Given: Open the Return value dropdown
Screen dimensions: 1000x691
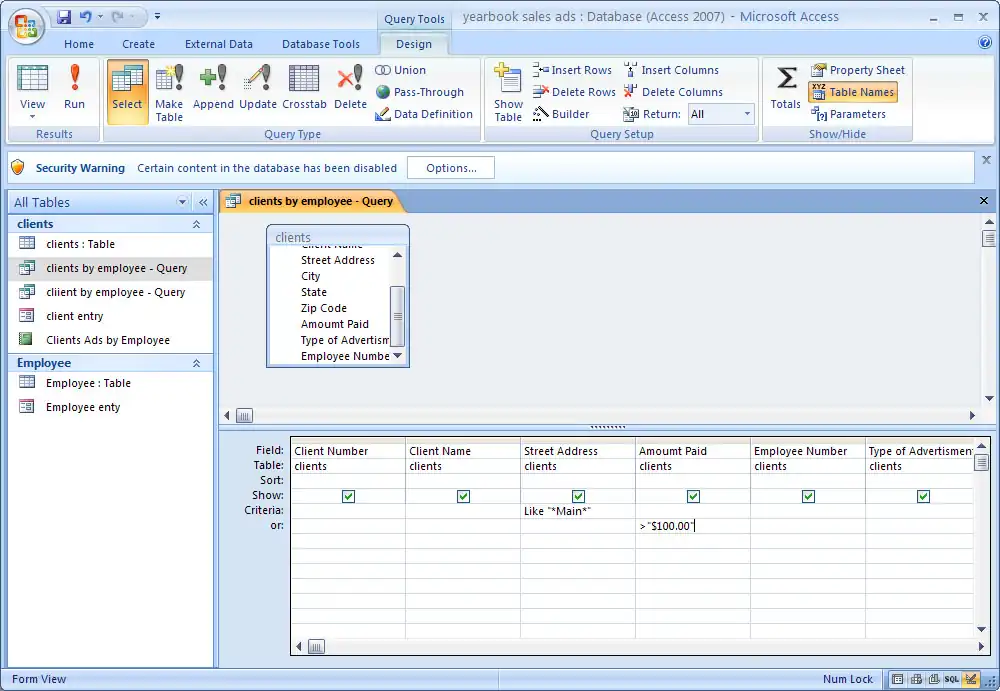Looking at the screenshot, I should pyautogui.click(x=747, y=114).
